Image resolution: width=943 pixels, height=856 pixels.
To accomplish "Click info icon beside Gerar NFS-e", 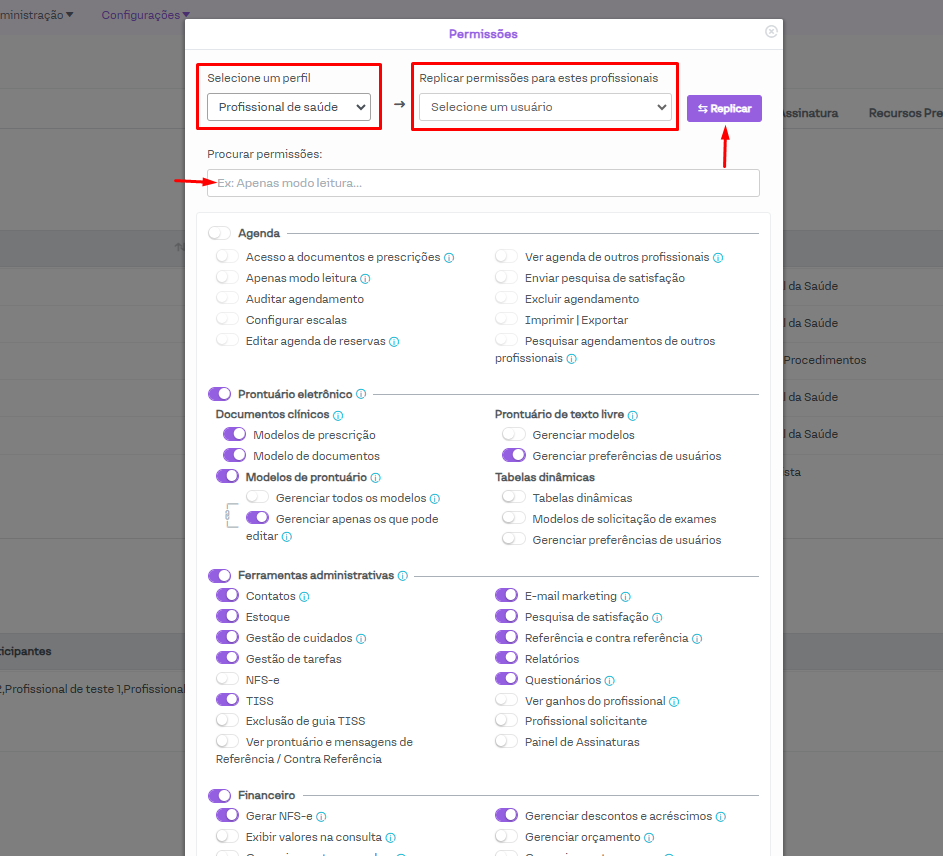I will click(x=321, y=817).
